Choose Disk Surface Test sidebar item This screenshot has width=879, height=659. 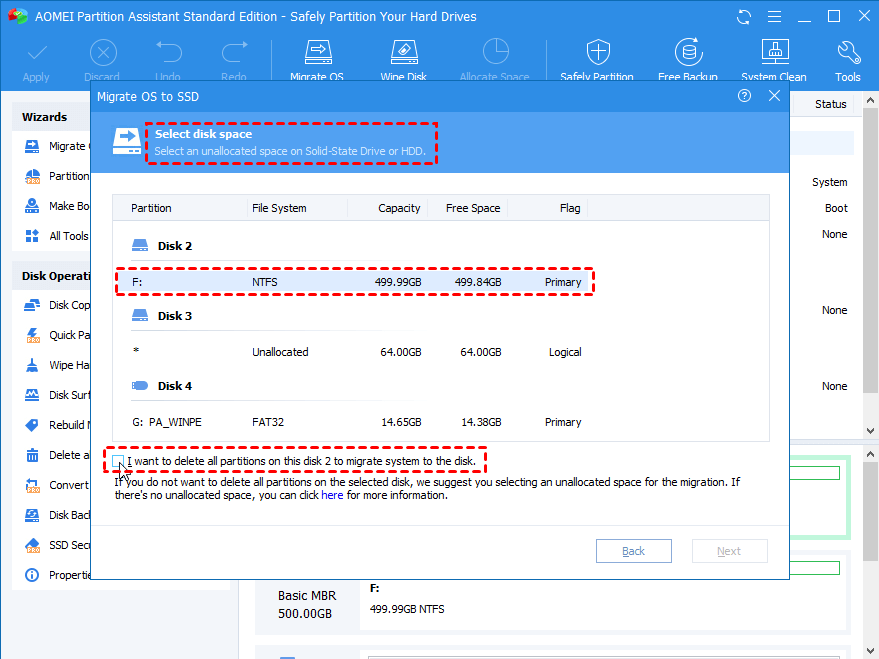56,395
